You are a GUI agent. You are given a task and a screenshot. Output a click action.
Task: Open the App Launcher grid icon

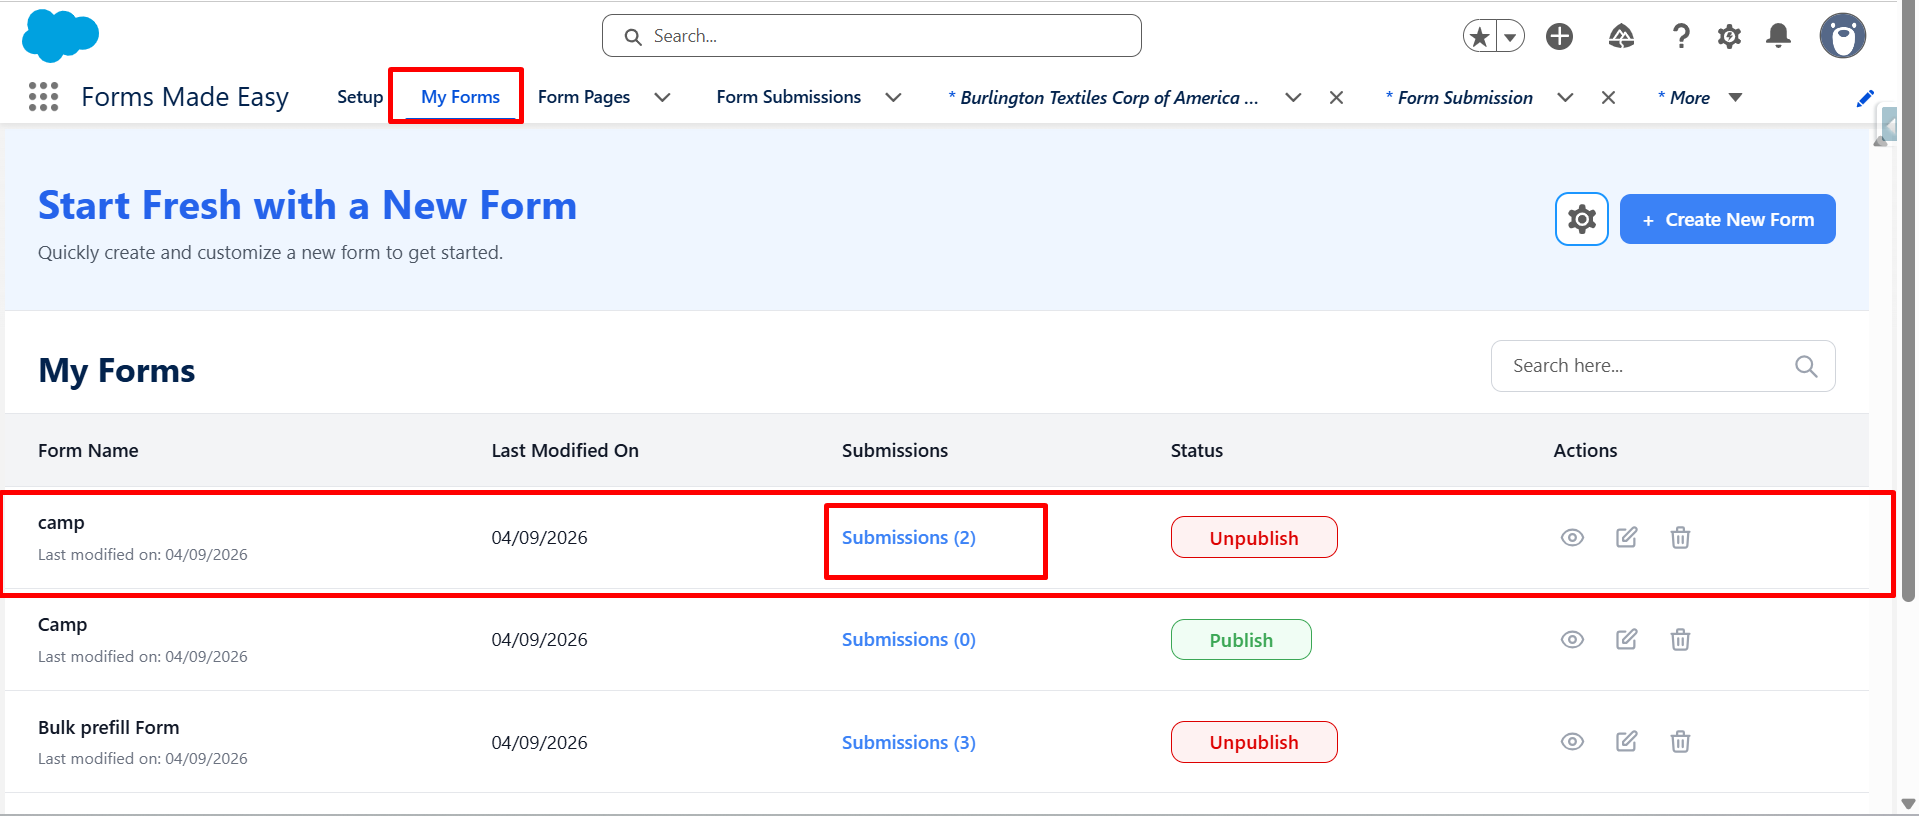click(x=43, y=97)
